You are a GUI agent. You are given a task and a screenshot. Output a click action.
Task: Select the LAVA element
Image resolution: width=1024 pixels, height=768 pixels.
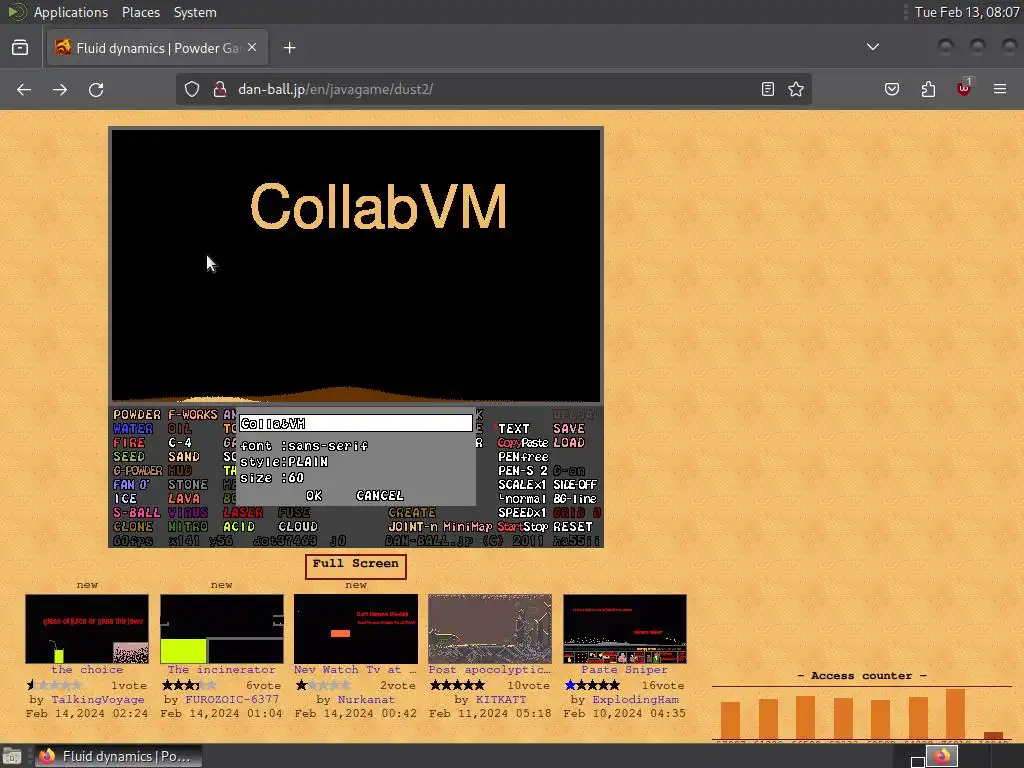(184, 499)
